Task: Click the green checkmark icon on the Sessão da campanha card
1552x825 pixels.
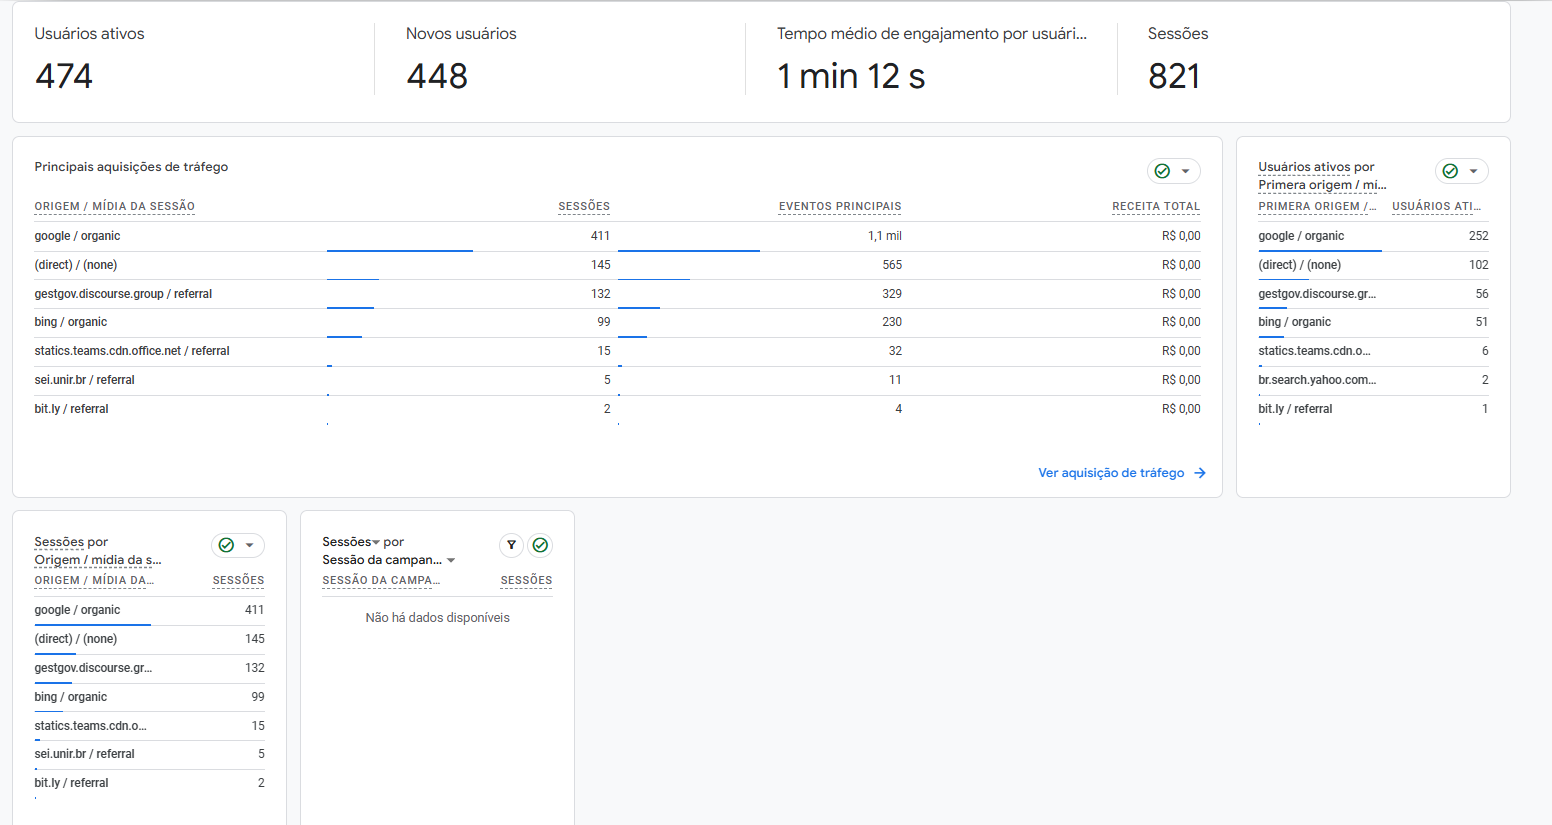Action: 540,546
